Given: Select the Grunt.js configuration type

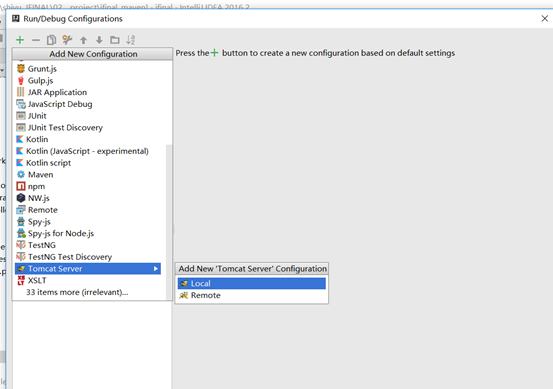Looking at the screenshot, I should 87,69.
